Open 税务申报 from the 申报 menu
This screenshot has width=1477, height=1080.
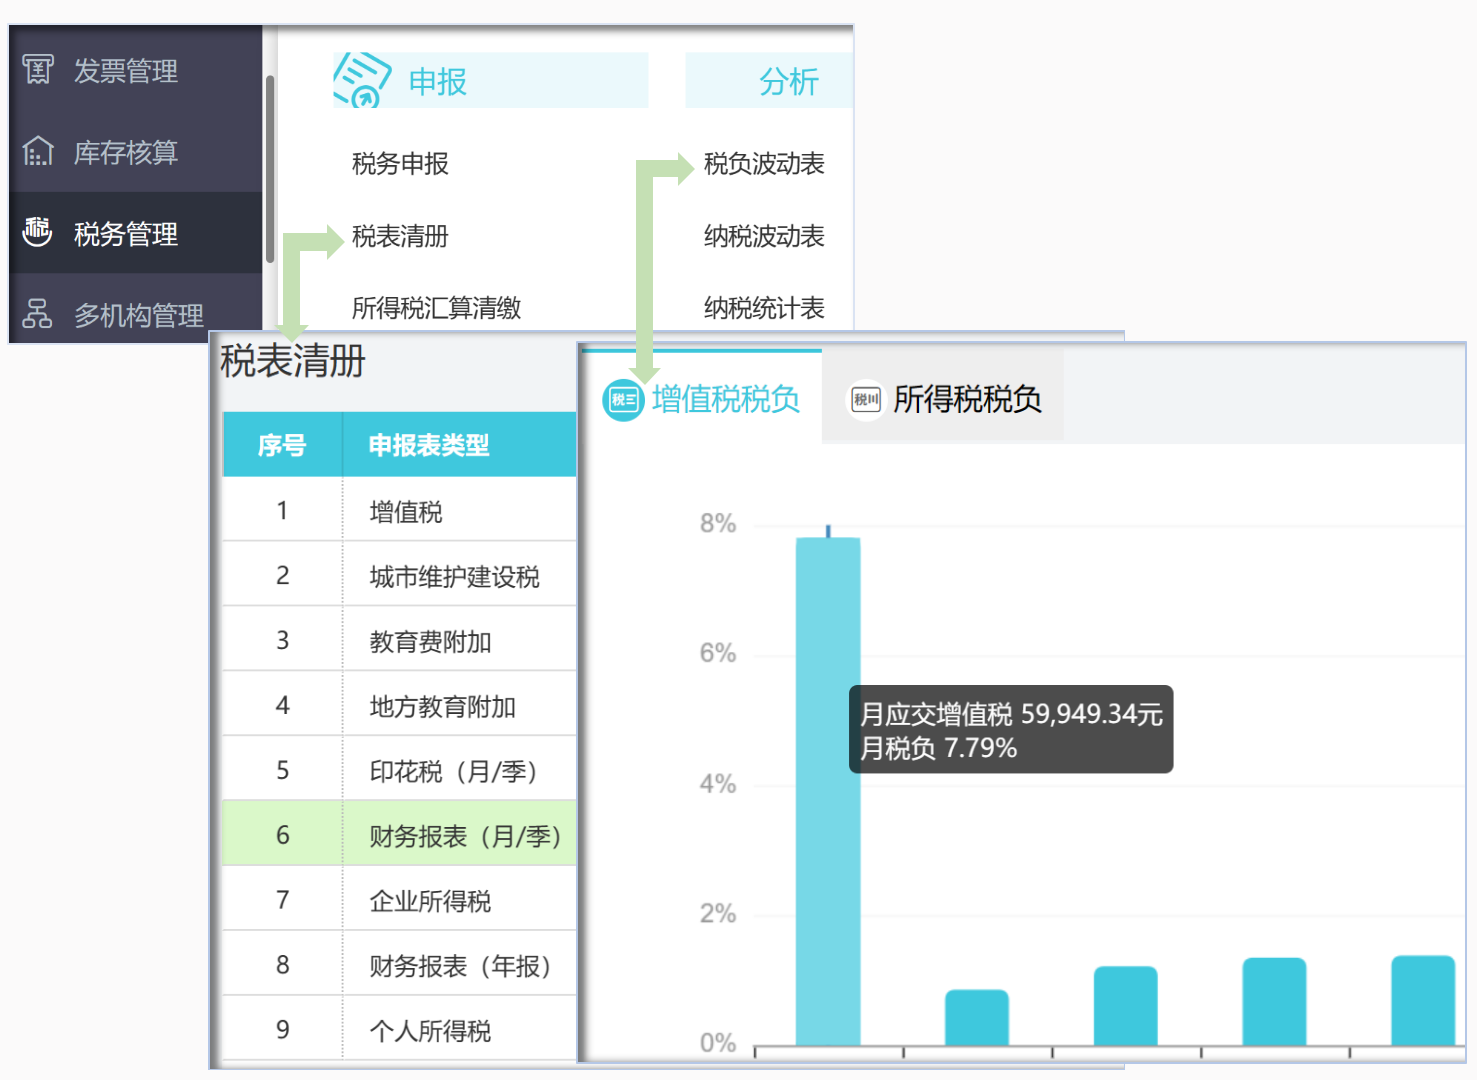[398, 164]
